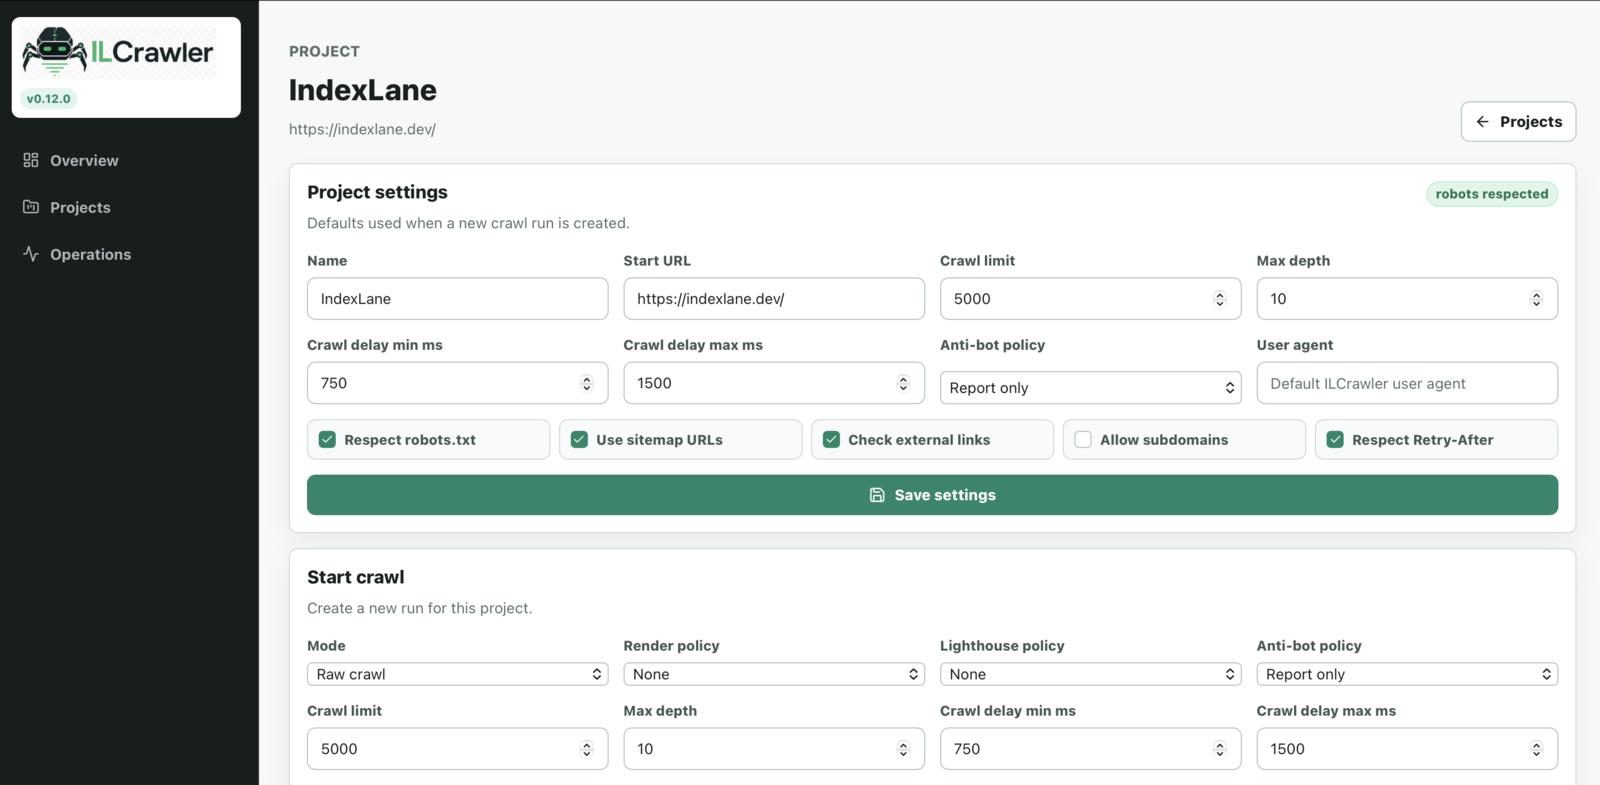Open the Overview page
This screenshot has height=785, width=1600.
[x=84, y=160]
